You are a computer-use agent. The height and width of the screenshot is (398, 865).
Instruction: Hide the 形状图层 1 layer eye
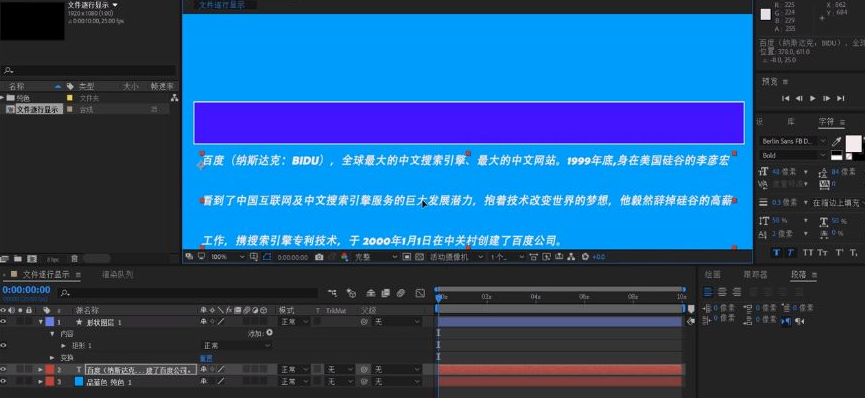tap(4, 321)
